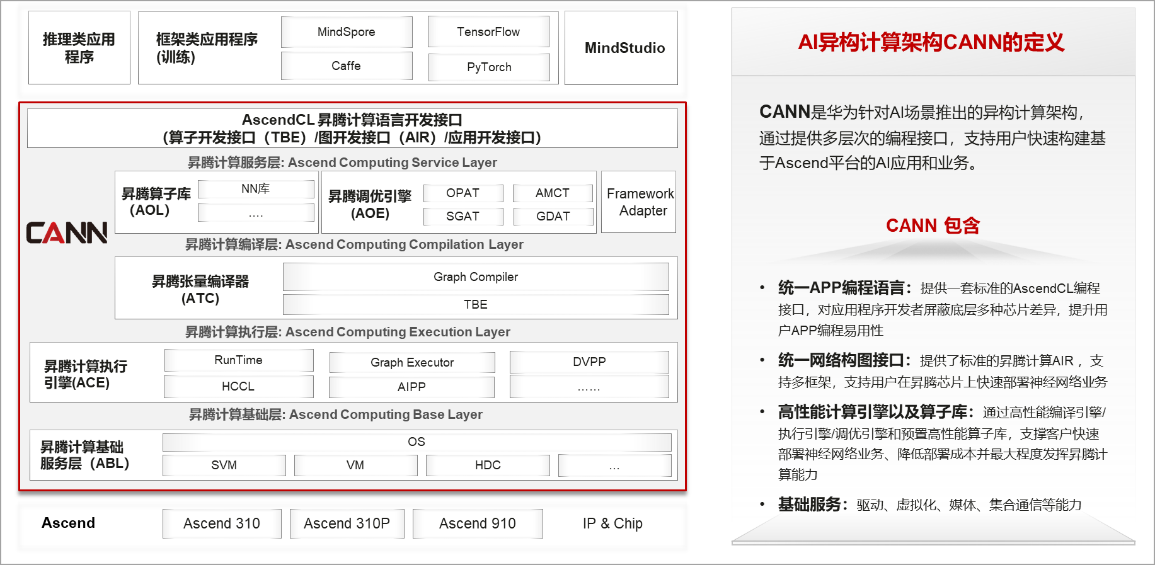Select the OPAT box
1155x565 pixels.
463,193
